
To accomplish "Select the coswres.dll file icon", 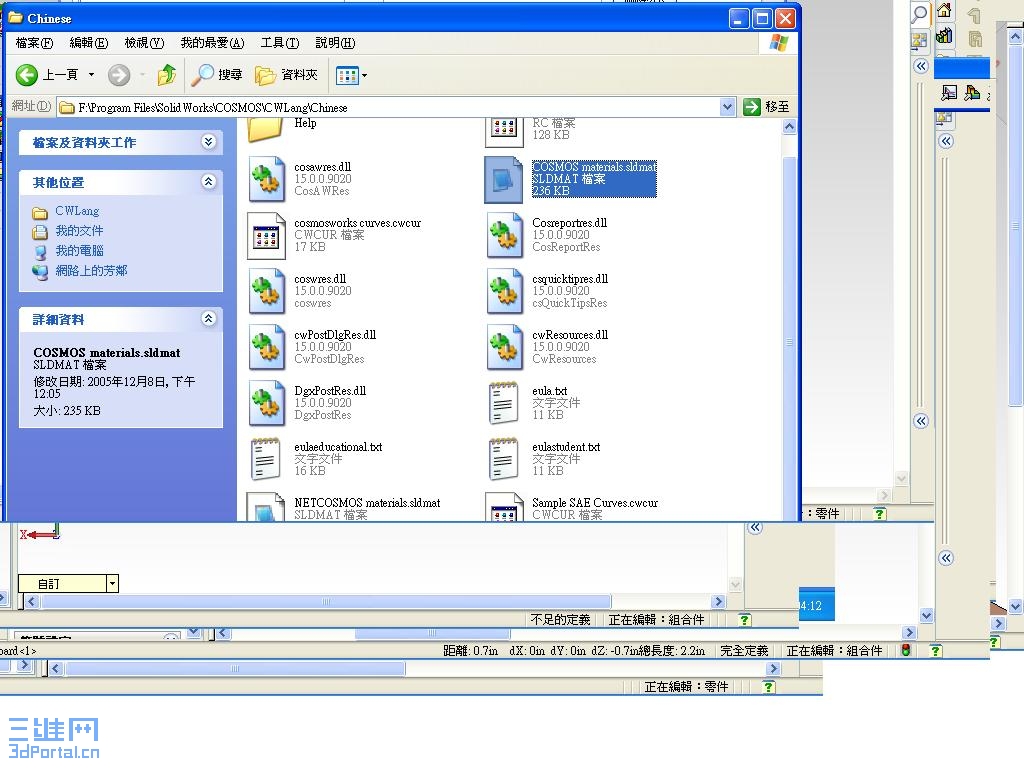I will (267, 291).
